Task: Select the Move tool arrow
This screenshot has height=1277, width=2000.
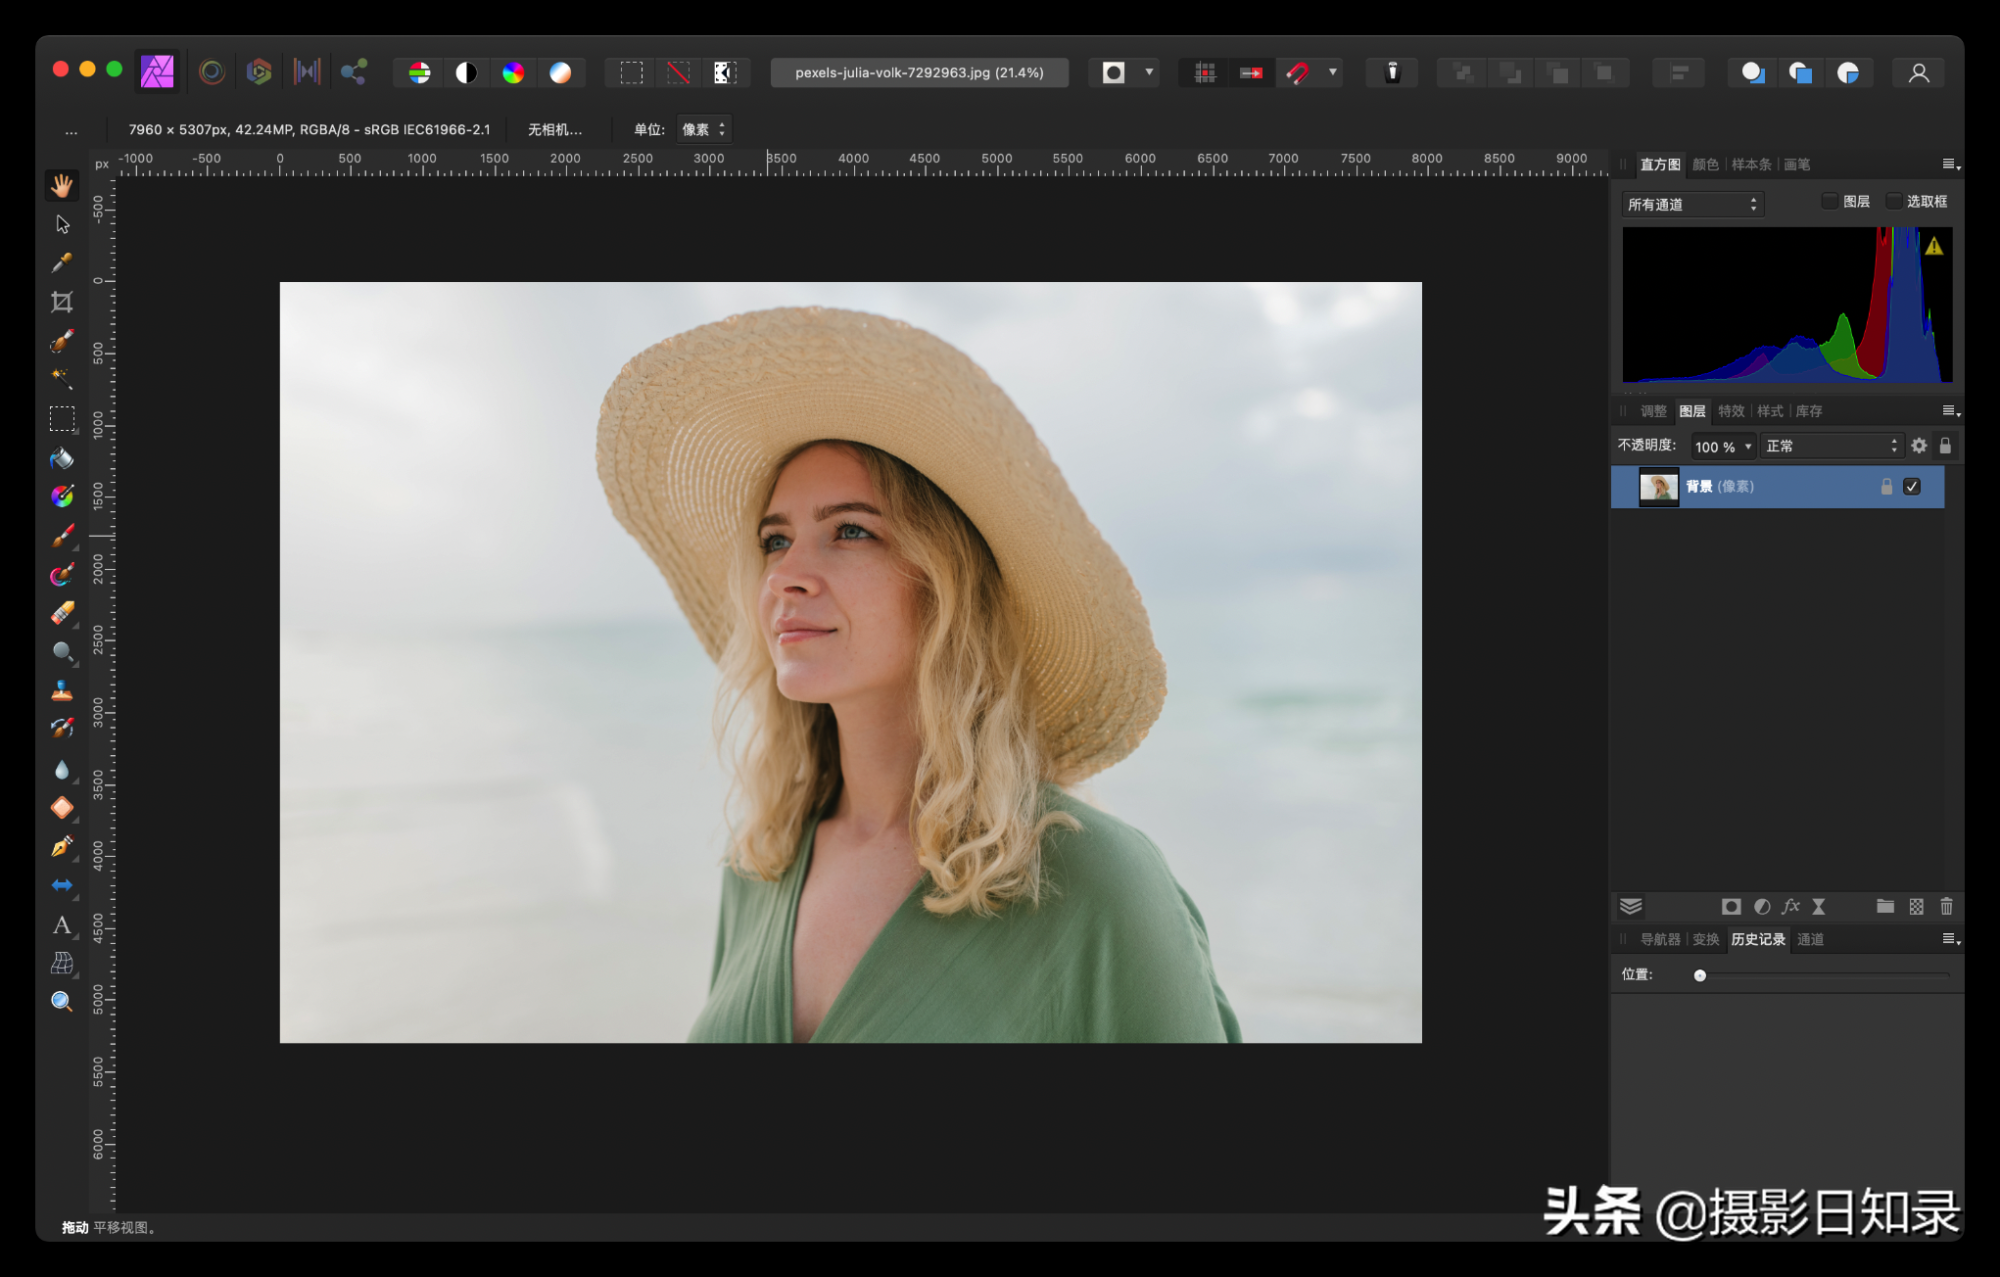Action: [x=62, y=224]
